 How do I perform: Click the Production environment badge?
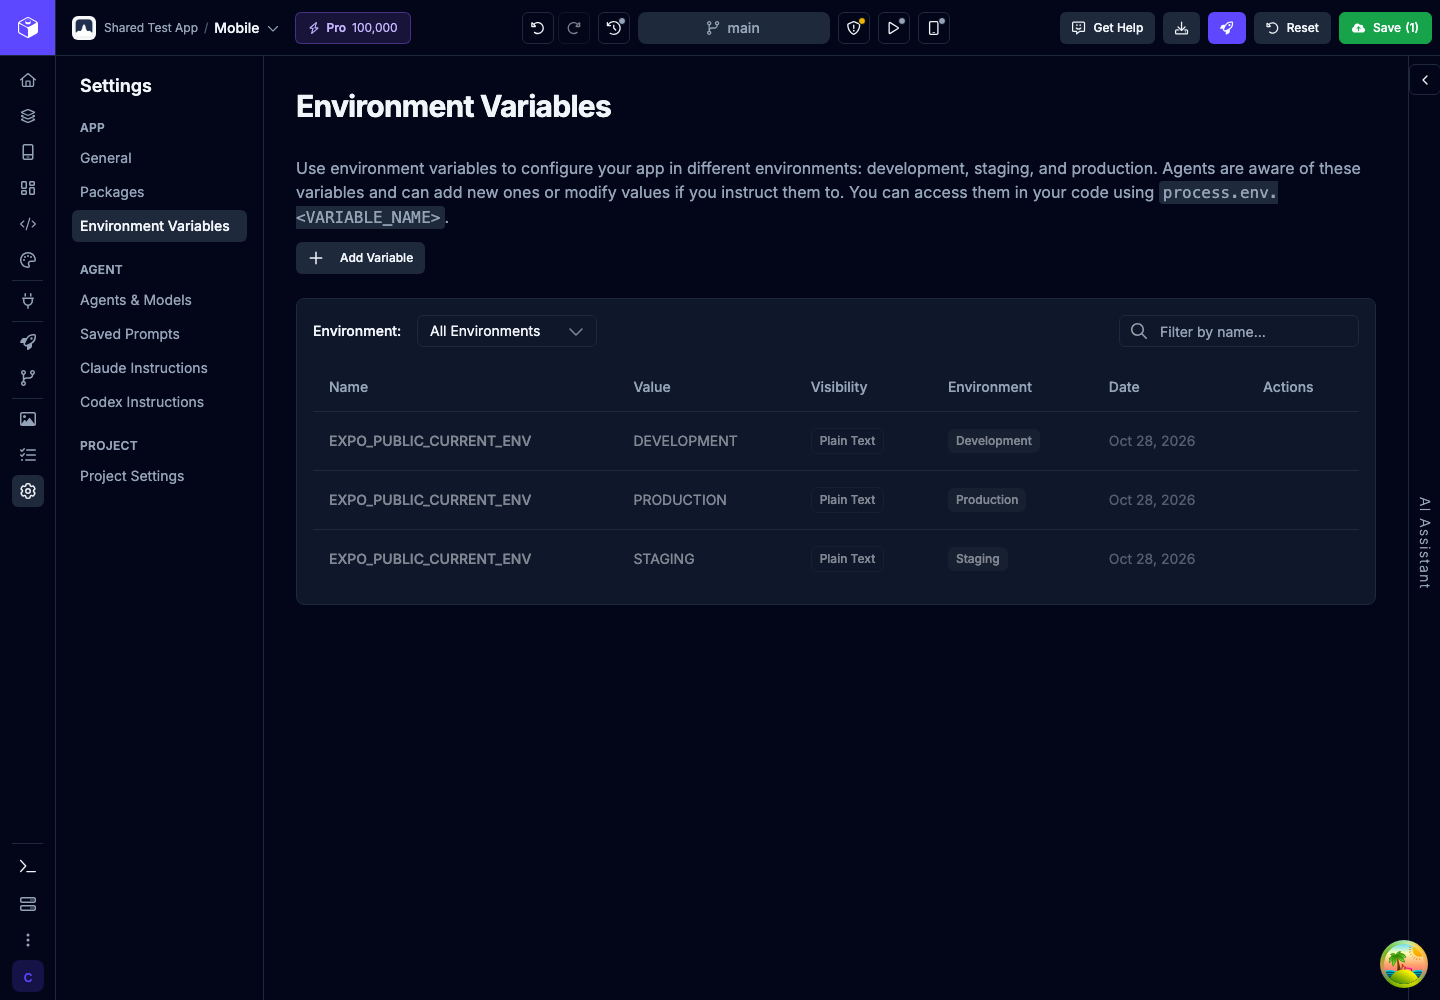[987, 500]
